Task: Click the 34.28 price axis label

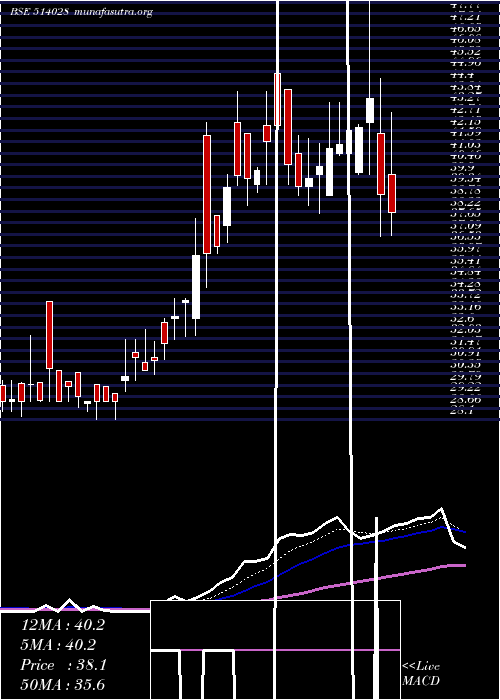Action: pos(465,284)
